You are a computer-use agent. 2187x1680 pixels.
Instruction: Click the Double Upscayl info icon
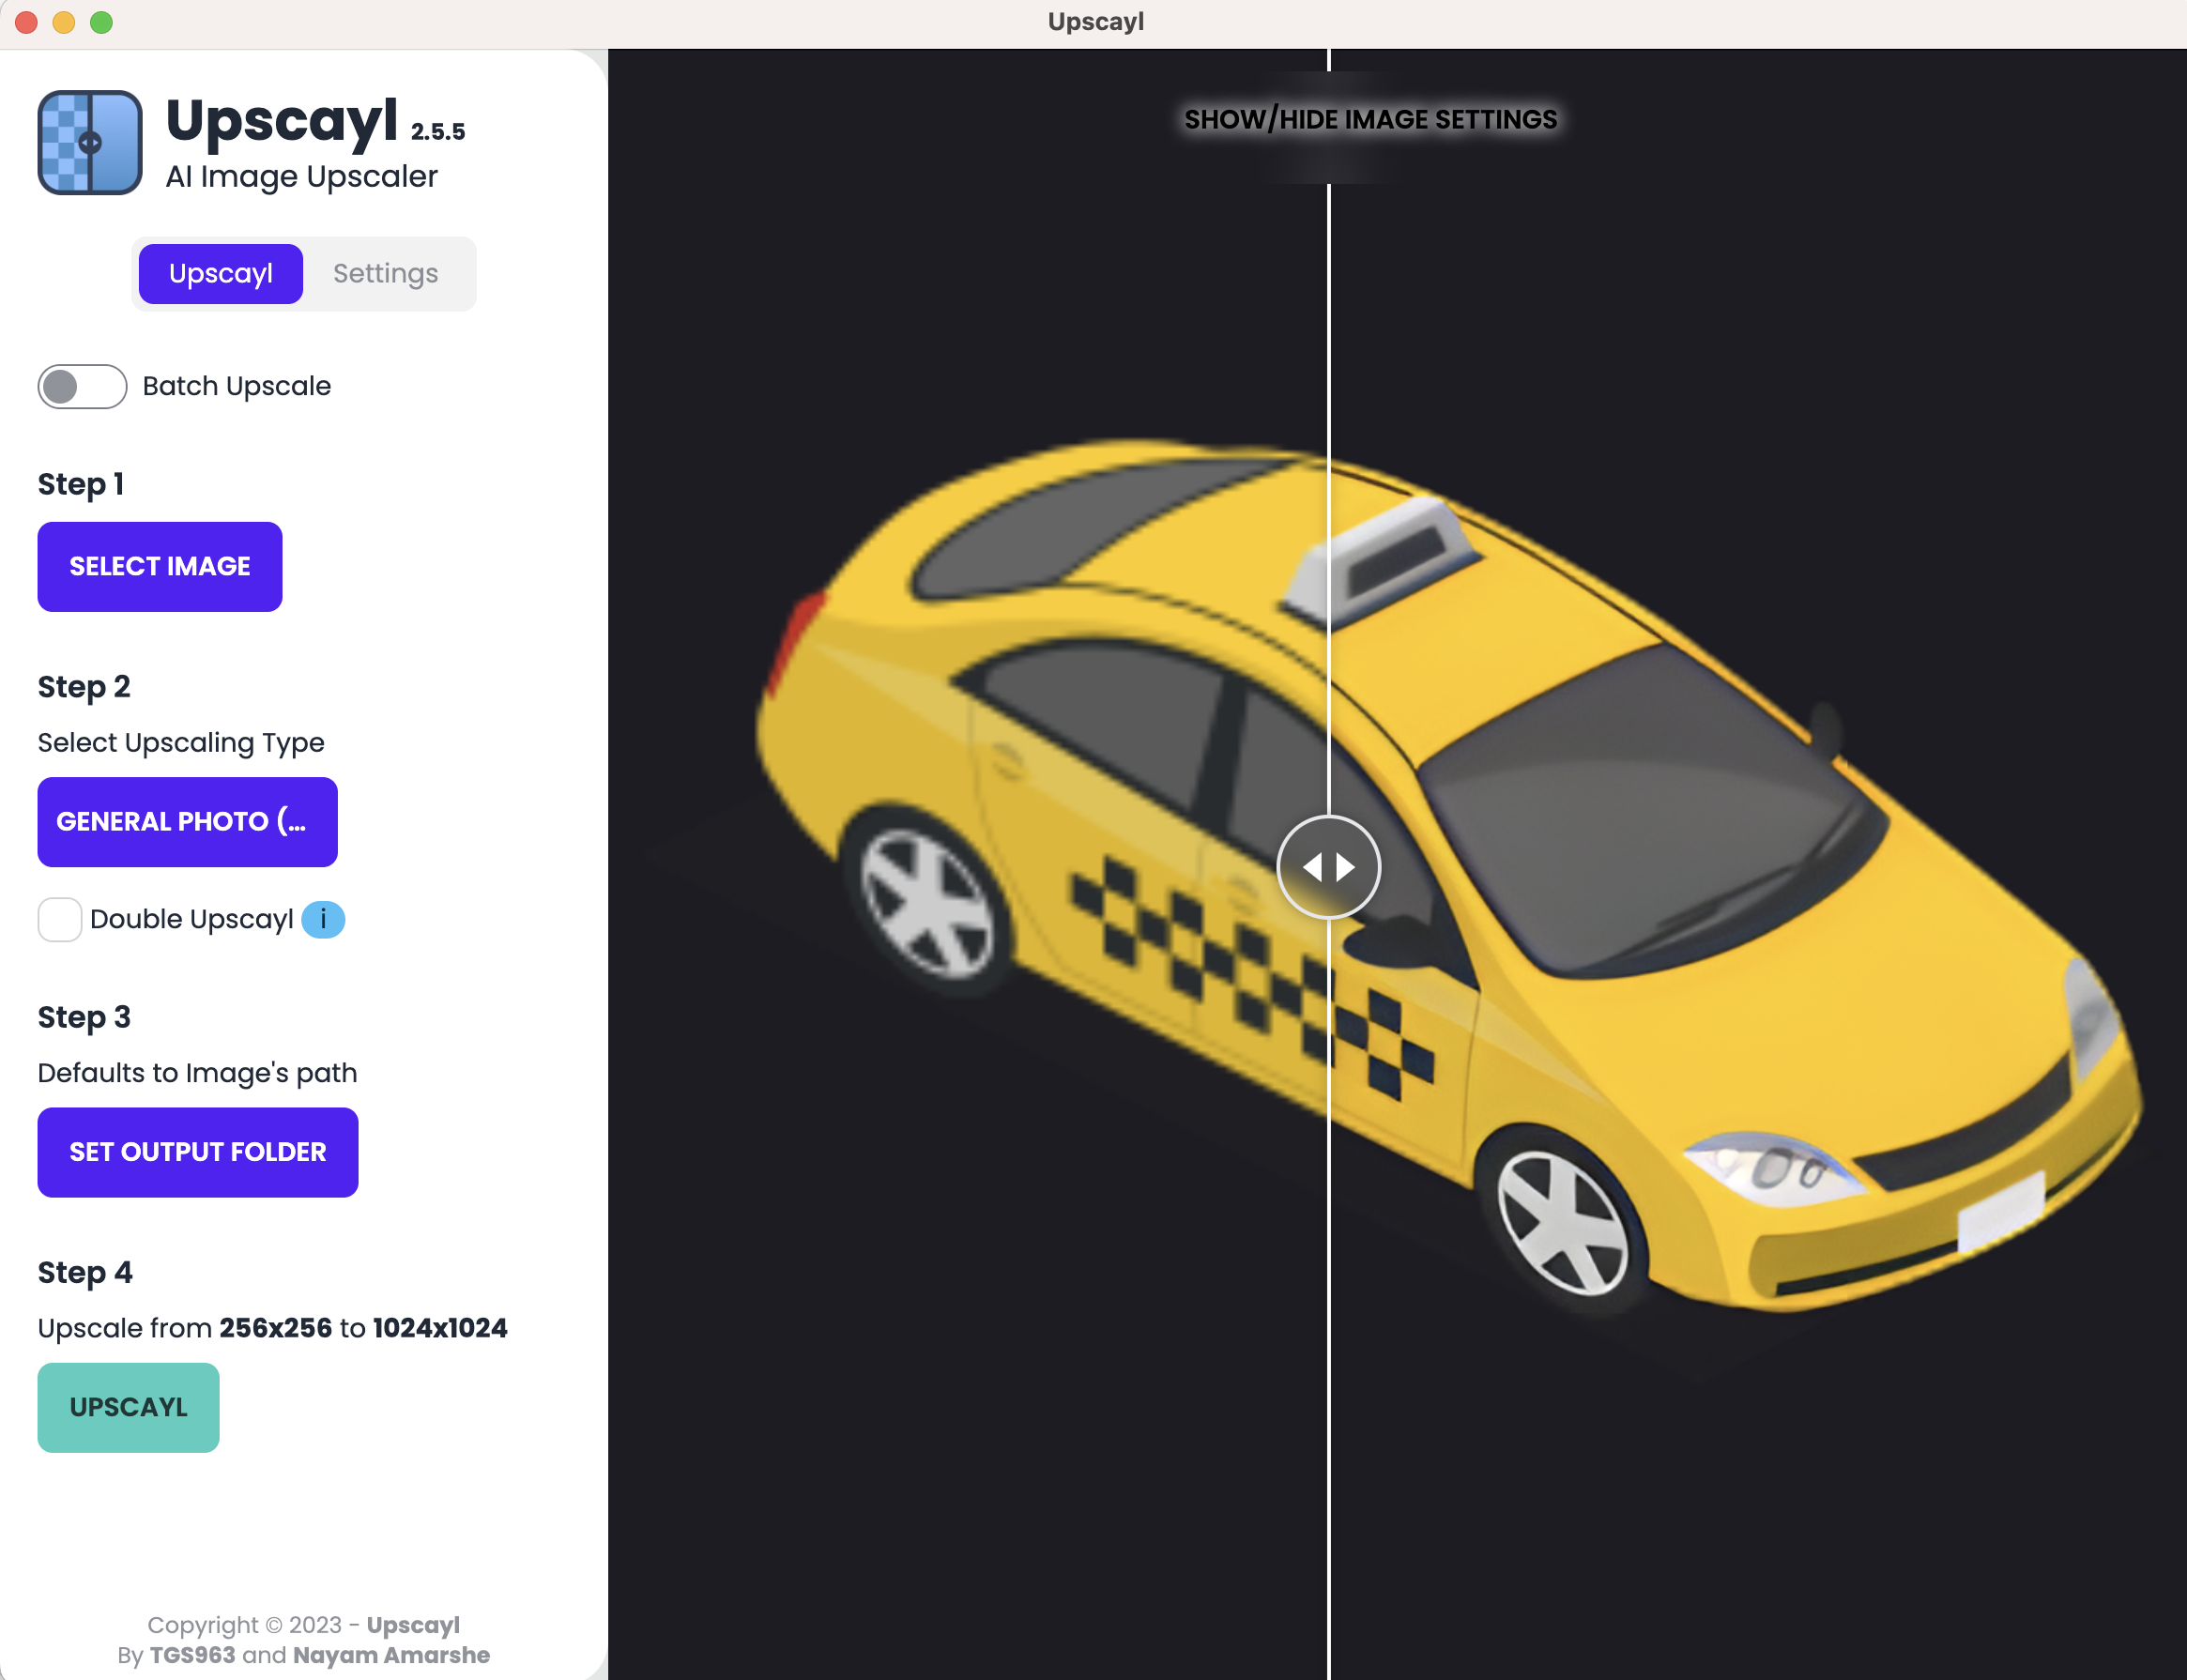[323, 919]
